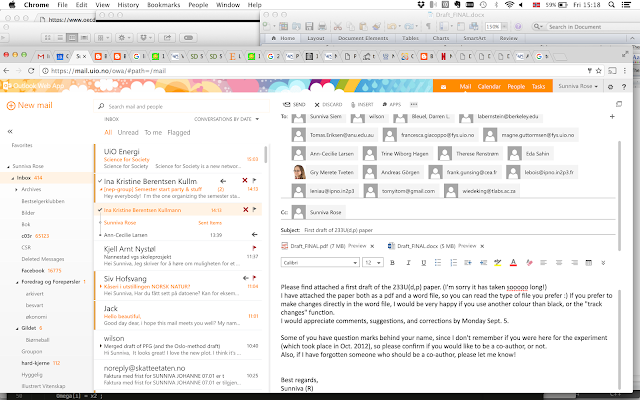Bookmark this page with the star icon
The width and height of the screenshot is (640, 400).
coord(599,71)
